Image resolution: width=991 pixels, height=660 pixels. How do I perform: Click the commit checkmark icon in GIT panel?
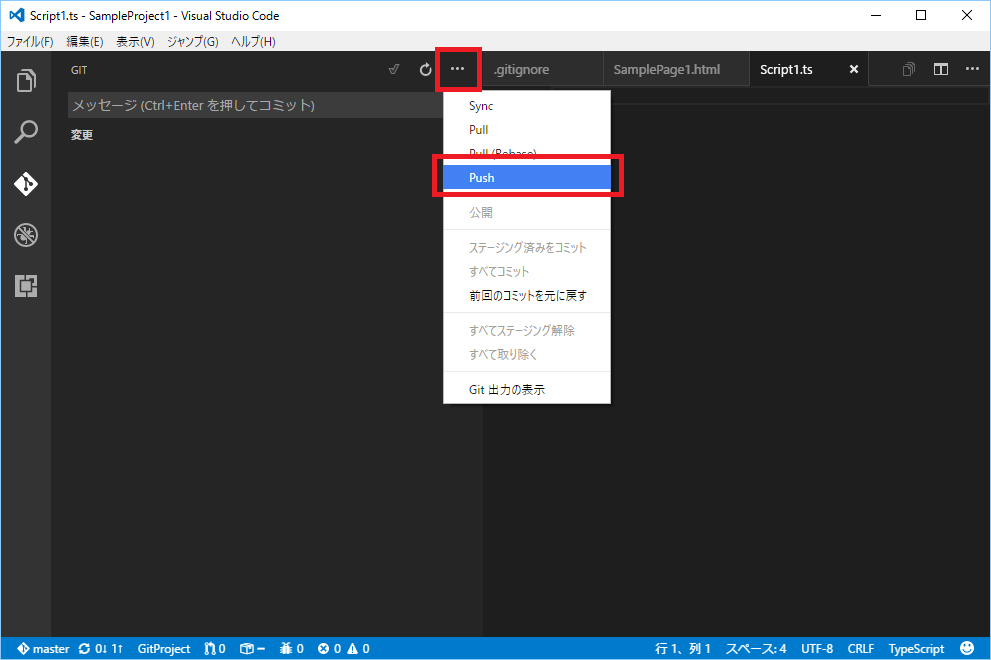click(394, 70)
